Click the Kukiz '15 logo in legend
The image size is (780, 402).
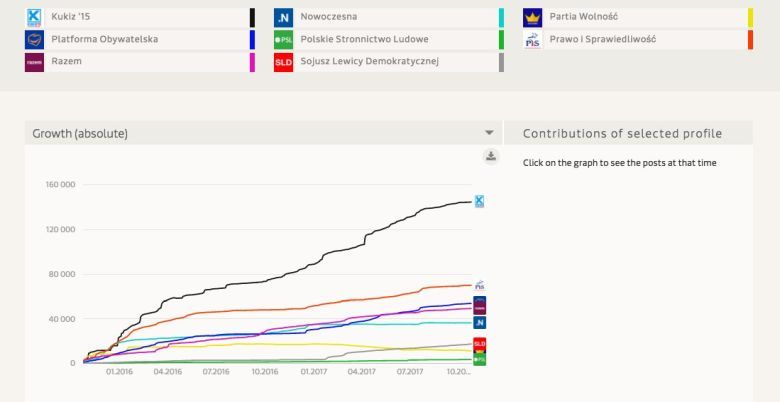tap(34, 17)
